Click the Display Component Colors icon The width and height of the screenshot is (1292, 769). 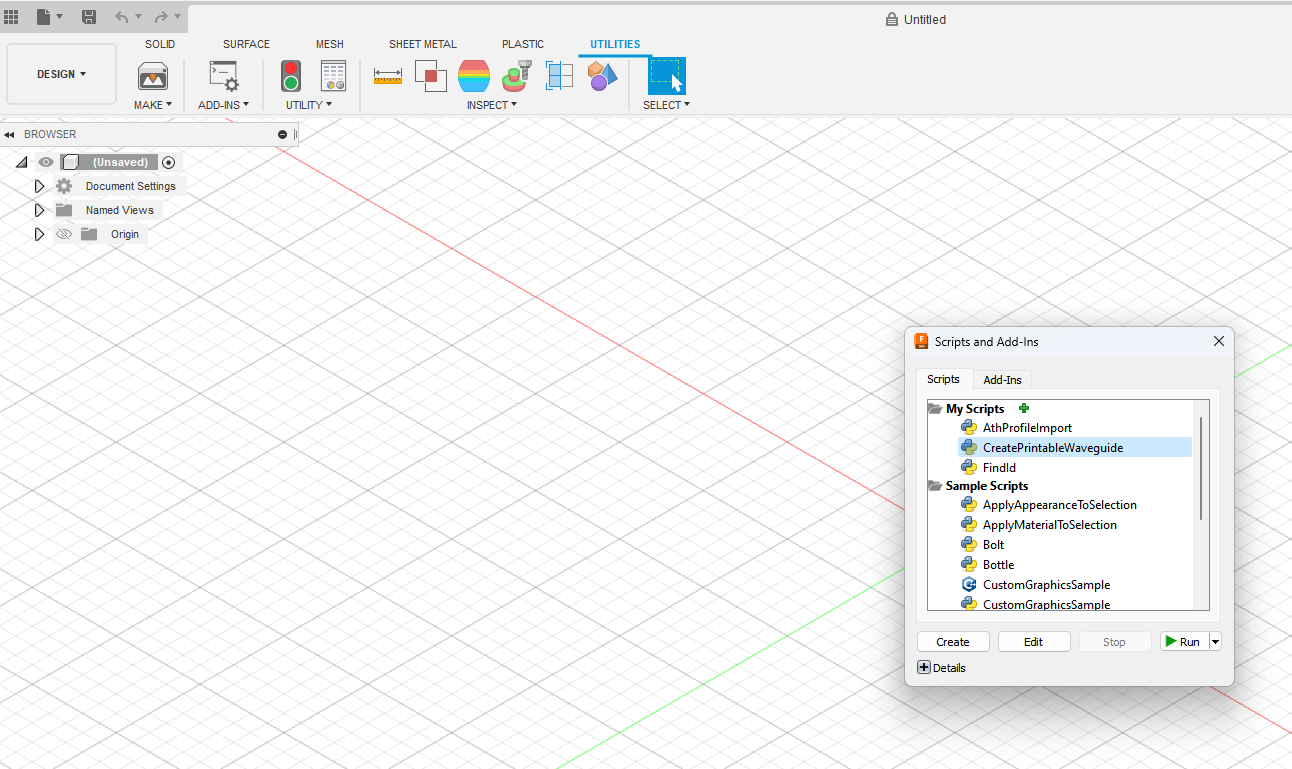[x=602, y=76]
